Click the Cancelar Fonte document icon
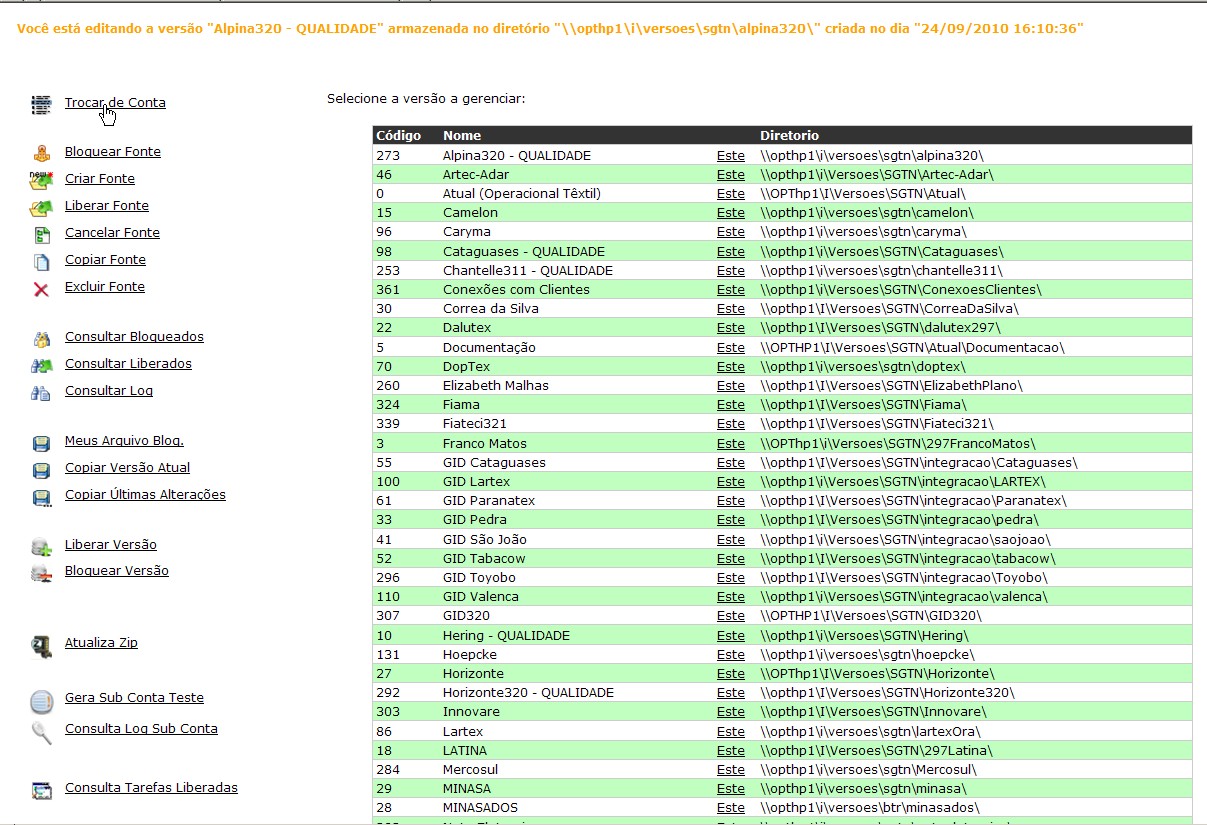 (41, 234)
